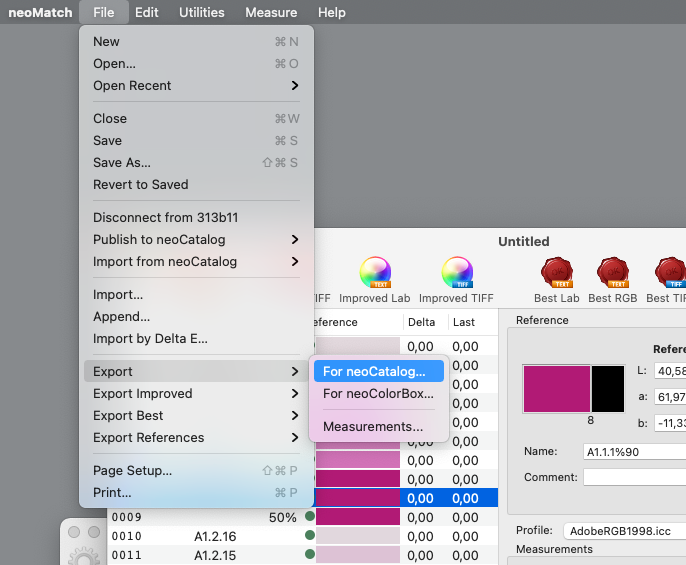Click the black swatch beside the reference color

tap(608, 389)
